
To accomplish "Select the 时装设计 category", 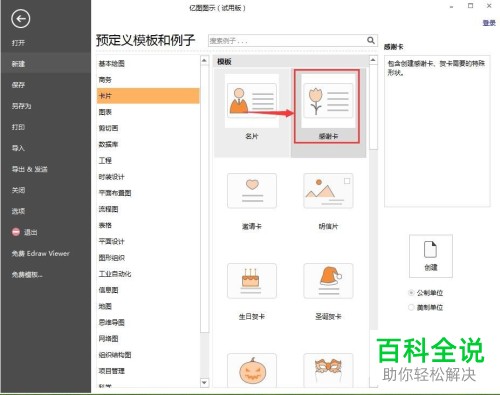I will 111,177.
